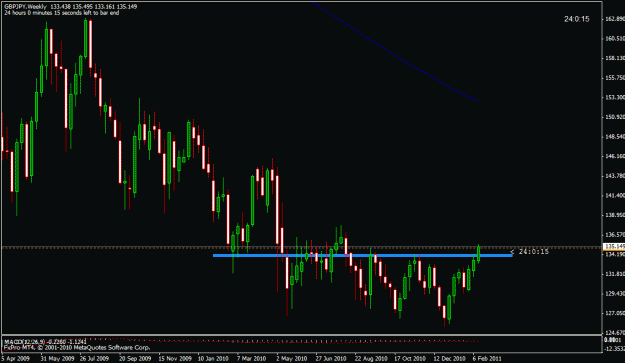Select the thick blue horizontal support line

[363, 255]
